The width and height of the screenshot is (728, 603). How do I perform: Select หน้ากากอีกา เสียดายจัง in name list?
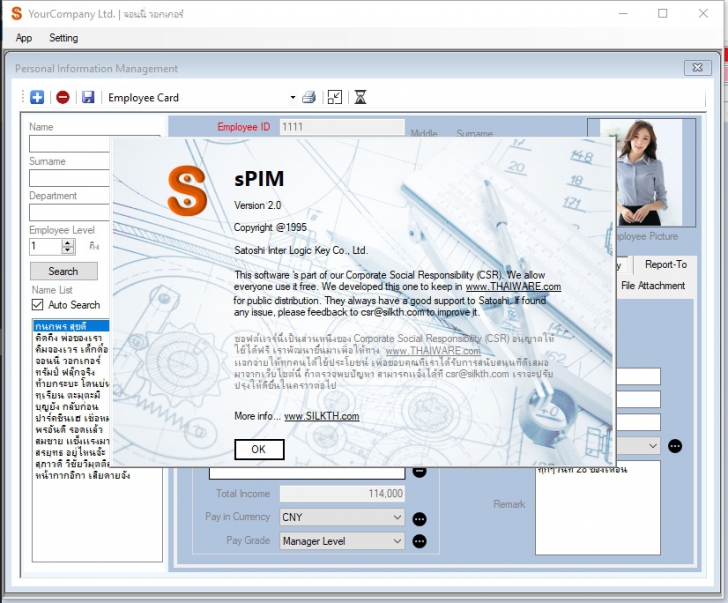tap(83, 475)
